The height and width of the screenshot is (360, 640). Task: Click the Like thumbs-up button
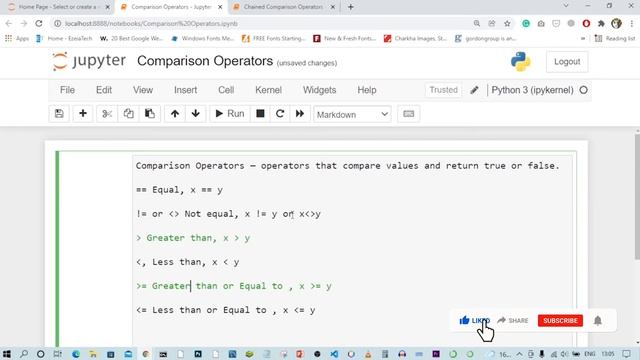point(474,320)
